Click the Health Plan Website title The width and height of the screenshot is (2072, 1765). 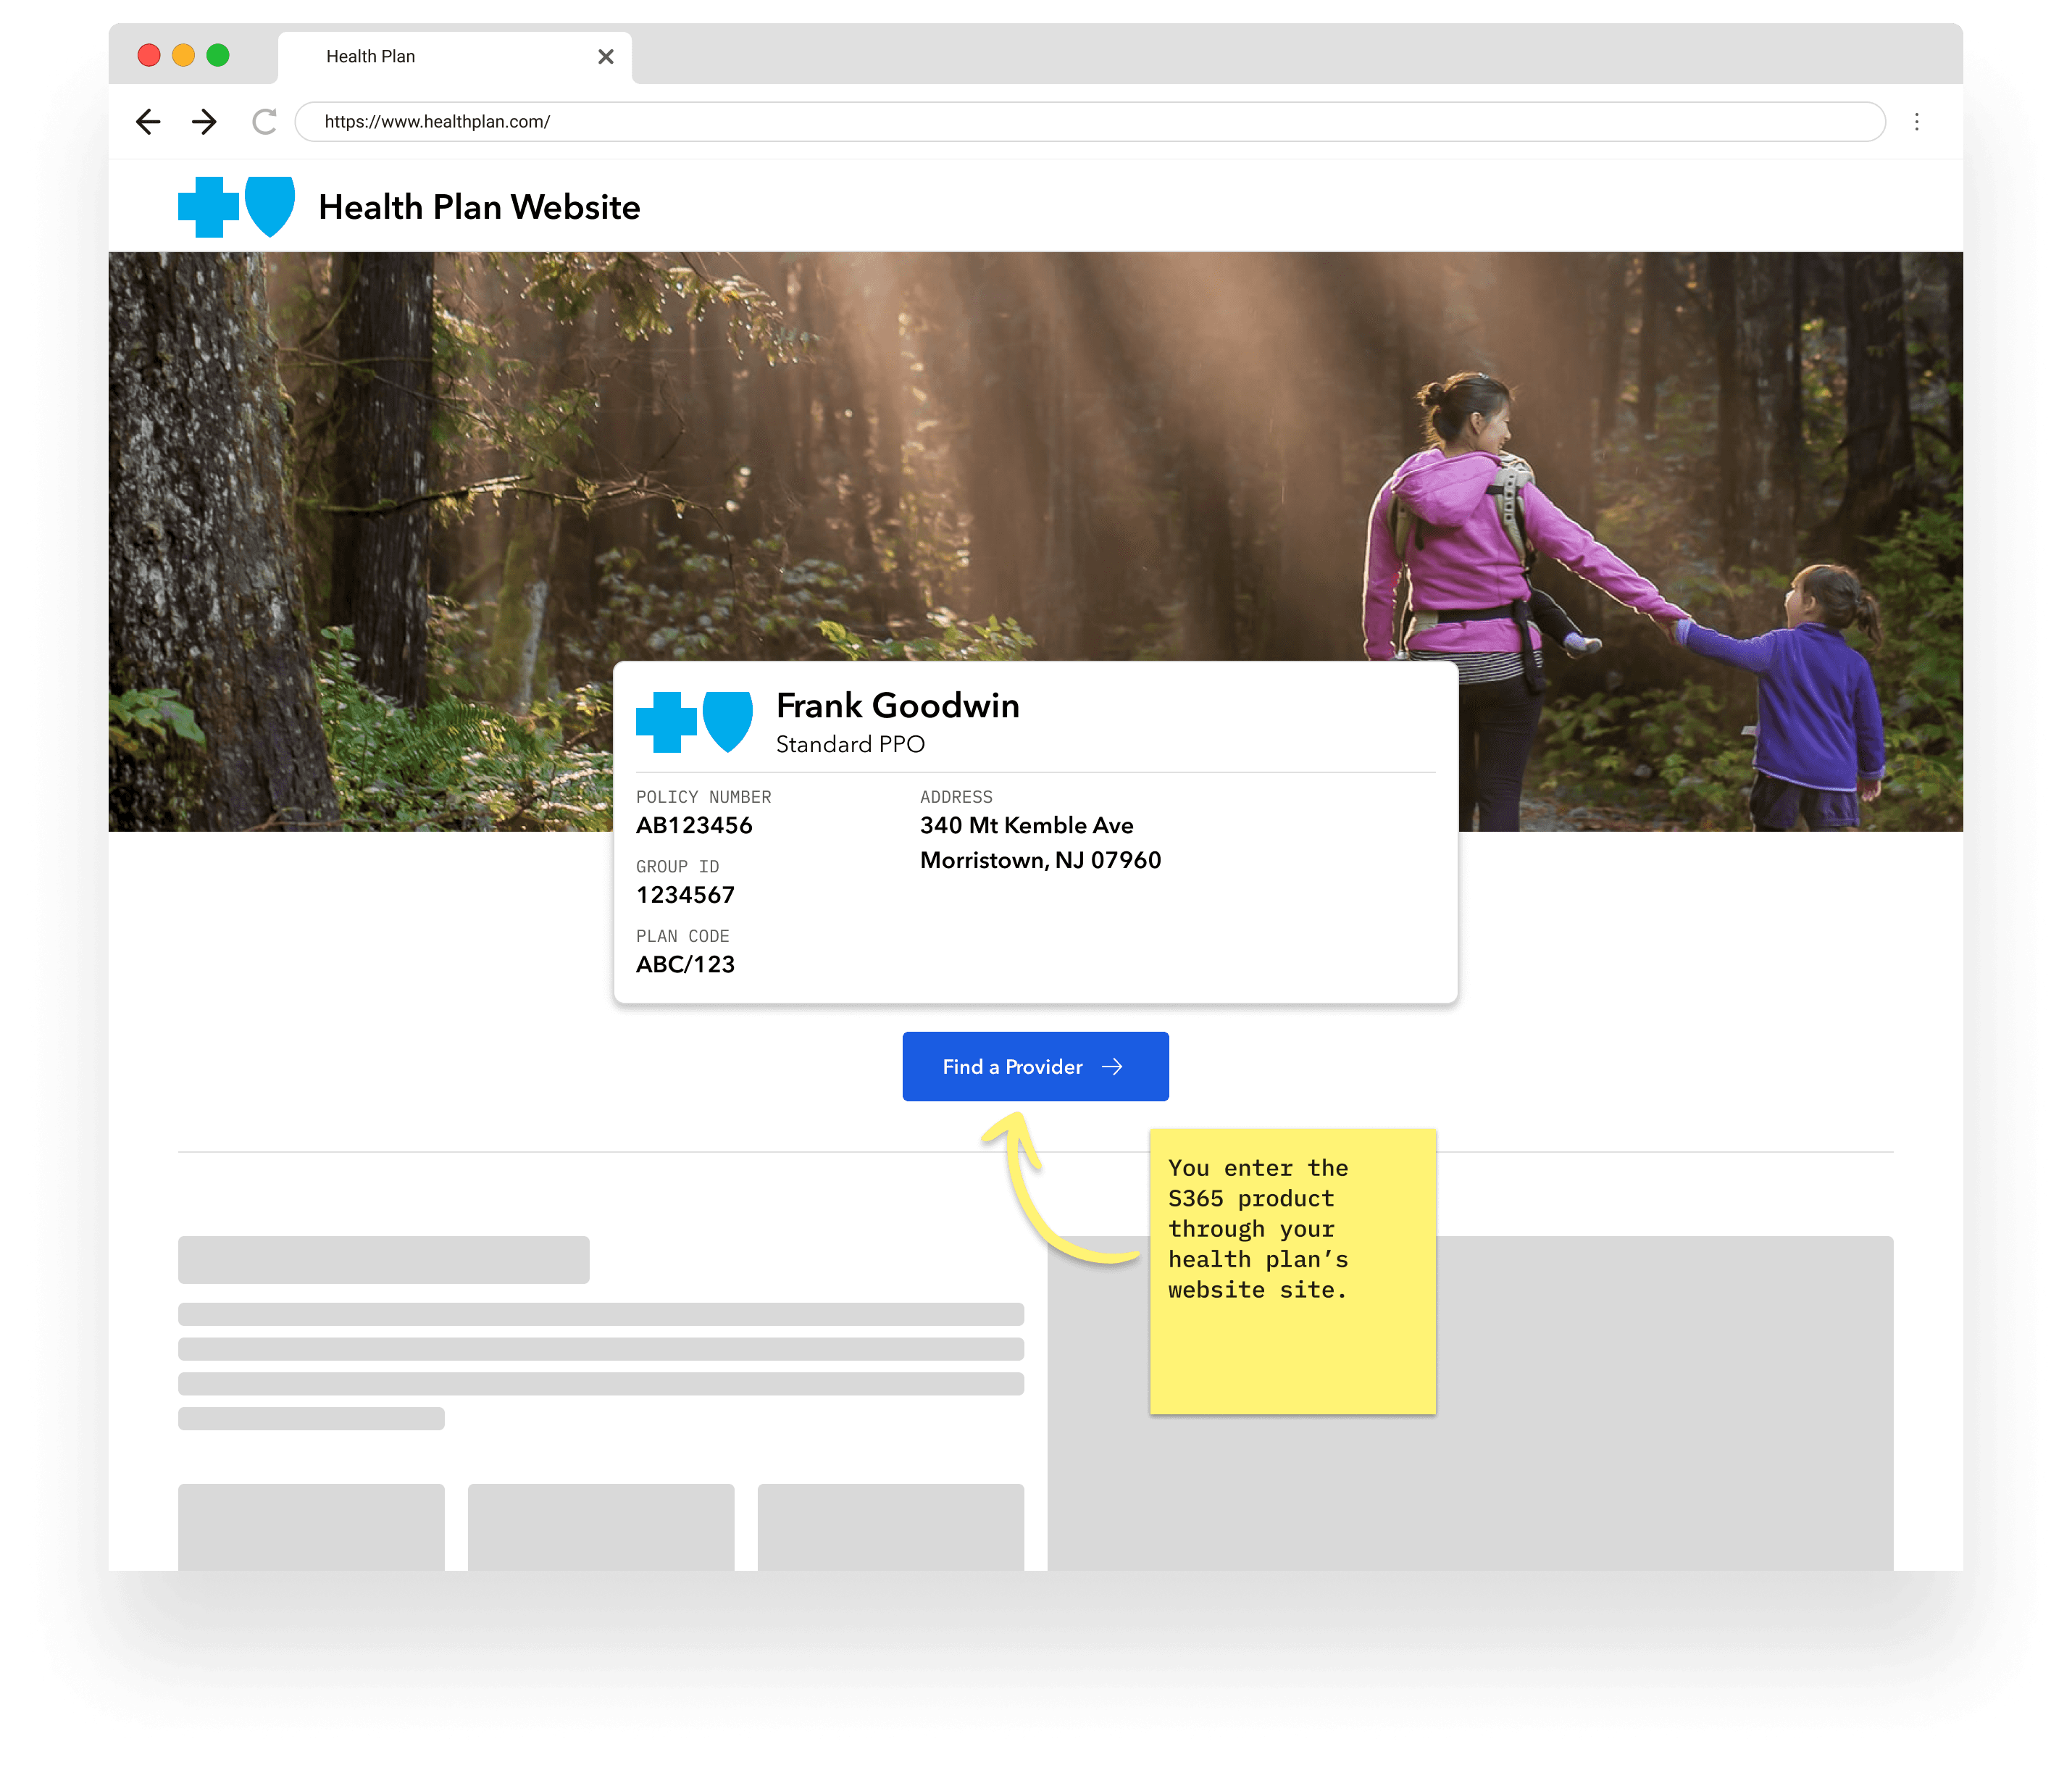[479, 207]
